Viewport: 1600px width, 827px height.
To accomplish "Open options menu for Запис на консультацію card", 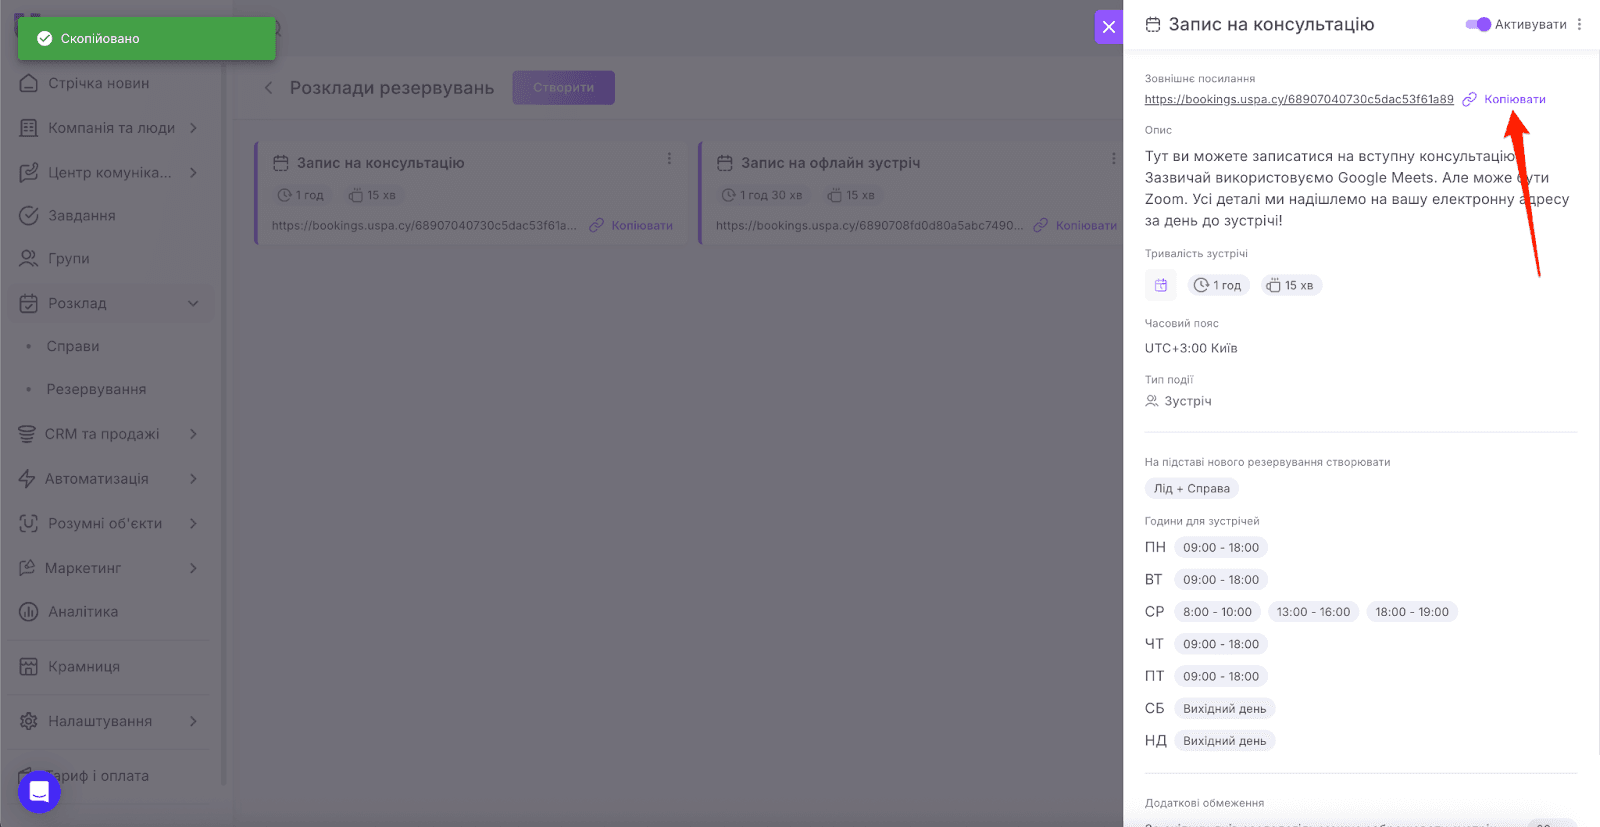I will pos(669,159).
